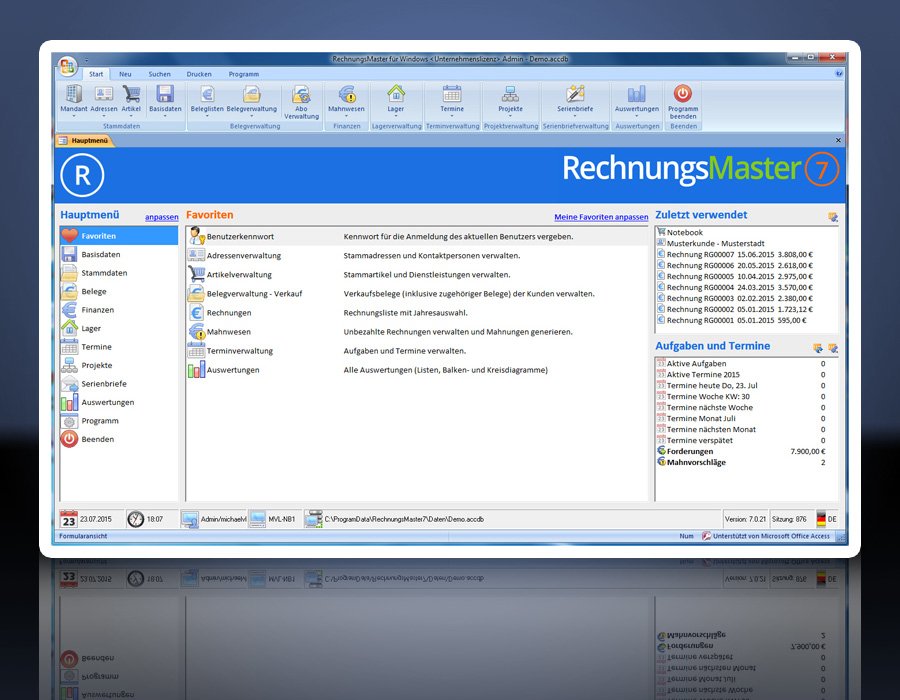This screenshot has width=900, height=700.
Task: Close the Hauptmenü tab with X button
Action: (x=838, y=140)
